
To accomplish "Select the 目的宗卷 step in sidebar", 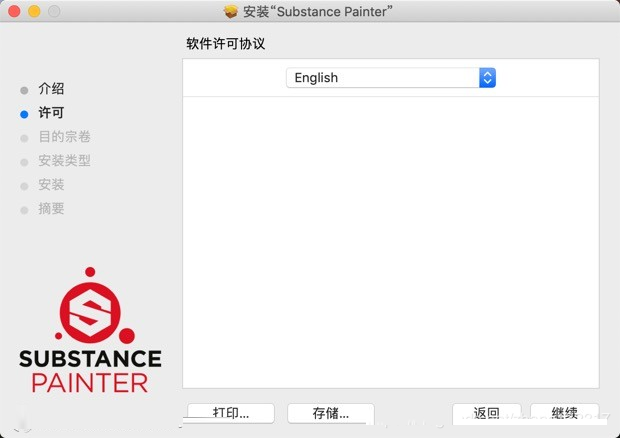I will (64, 137).
